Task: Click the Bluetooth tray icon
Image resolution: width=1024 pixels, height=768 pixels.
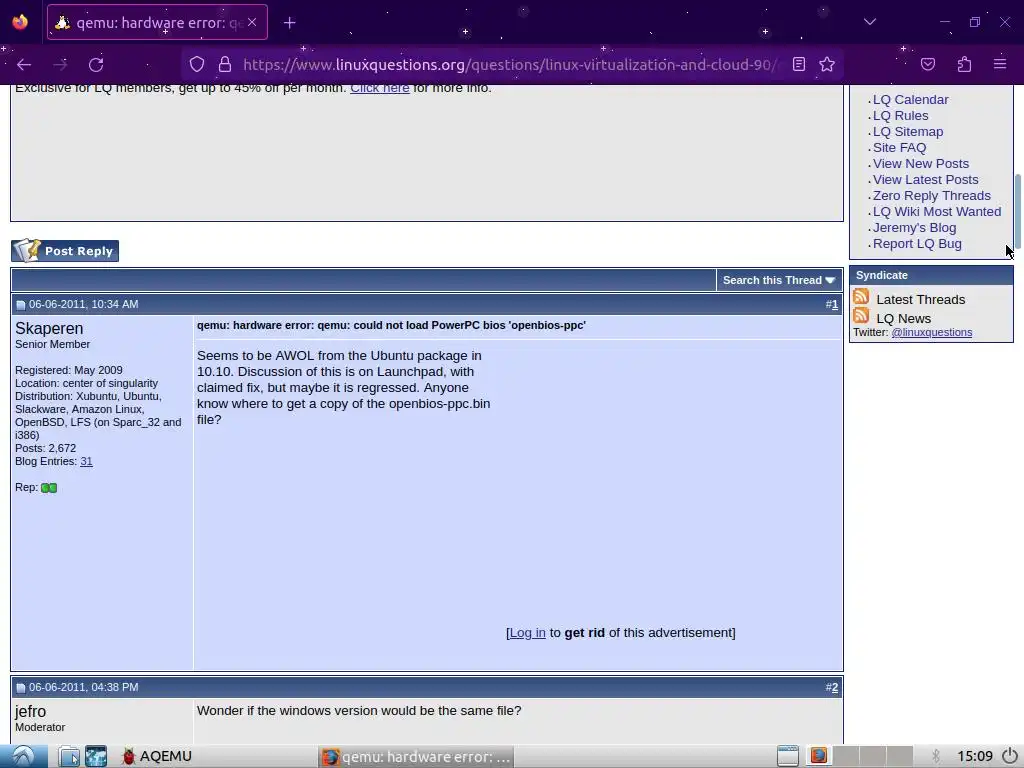Action: click(x=936, y=756)
